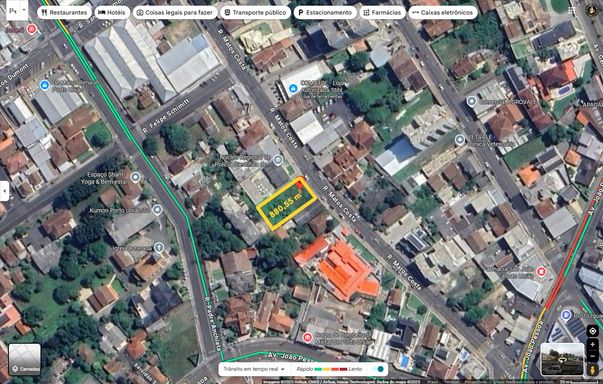
Task: Expand the collapsed side panel arrow
Action: coord(4,191)
